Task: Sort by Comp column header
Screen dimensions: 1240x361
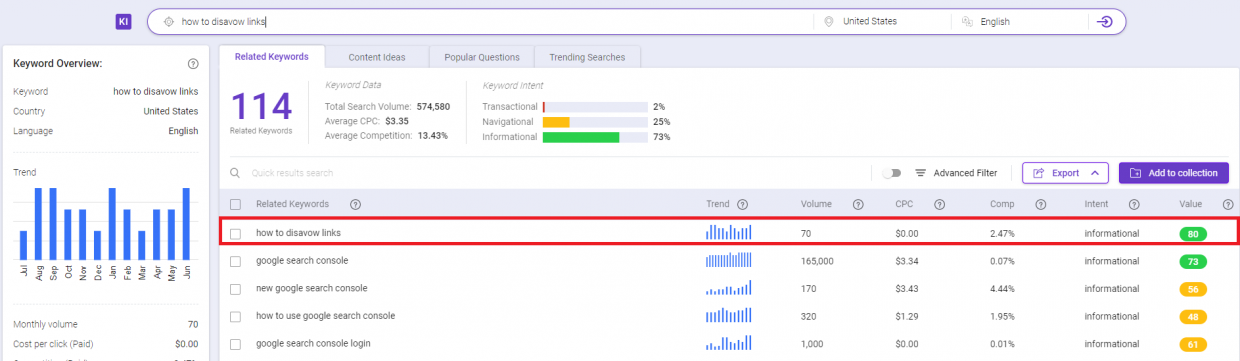Action: pyautogui.click(x=1001, y=204)
